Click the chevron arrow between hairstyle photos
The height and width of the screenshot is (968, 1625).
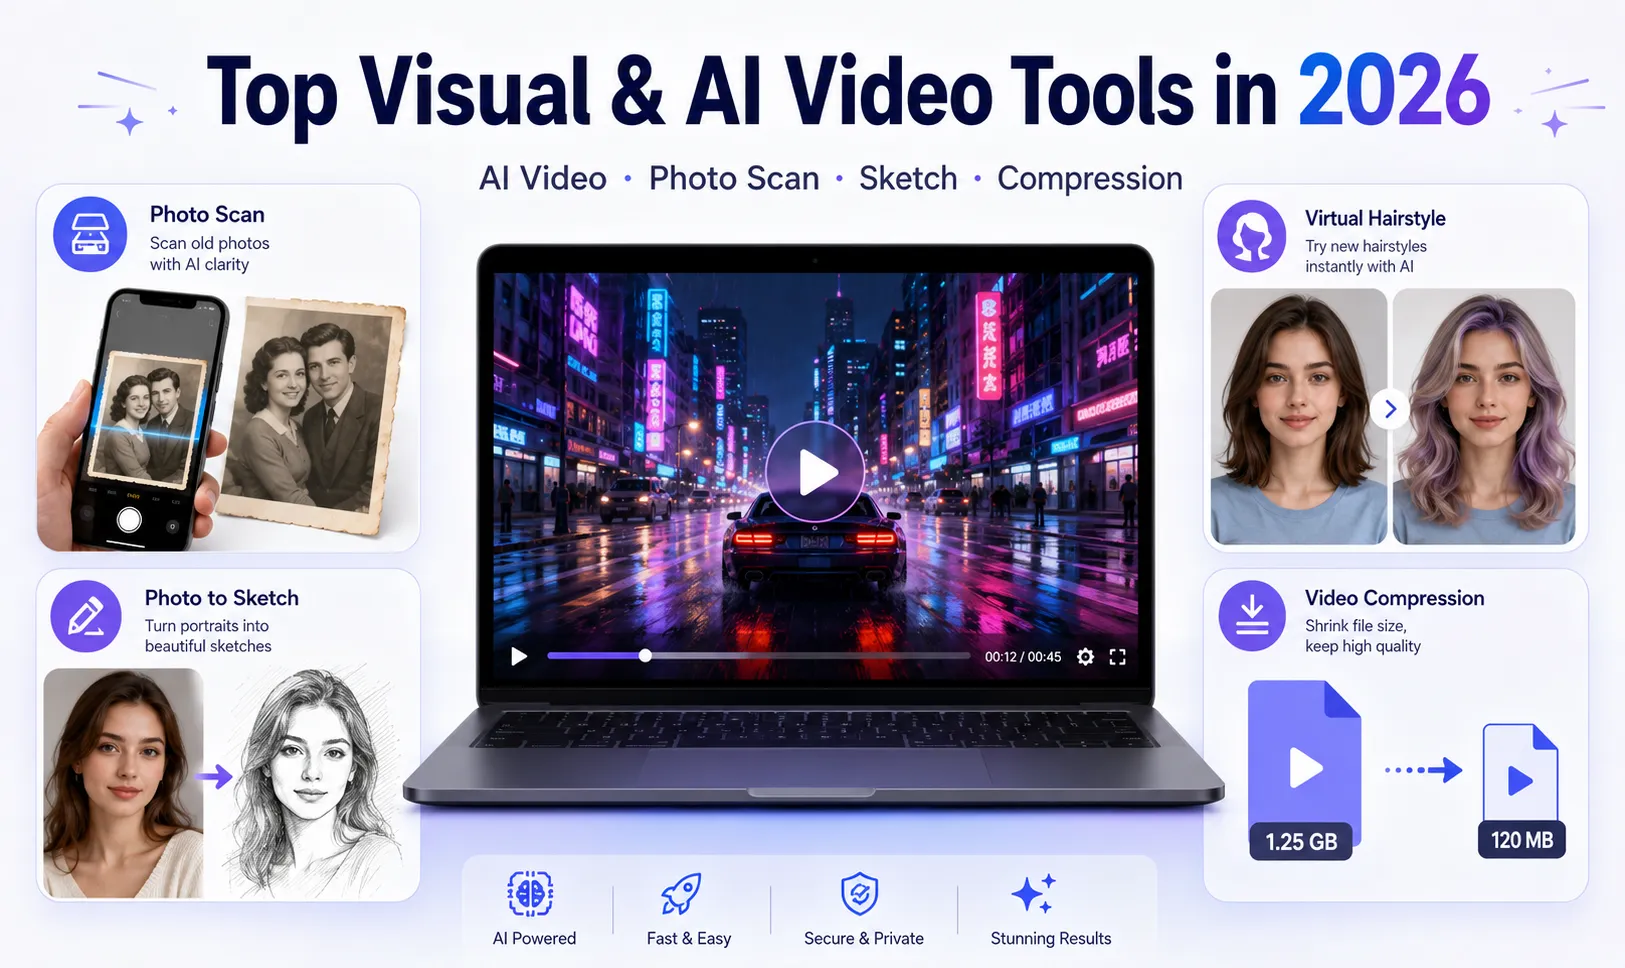coord(1390,408)
